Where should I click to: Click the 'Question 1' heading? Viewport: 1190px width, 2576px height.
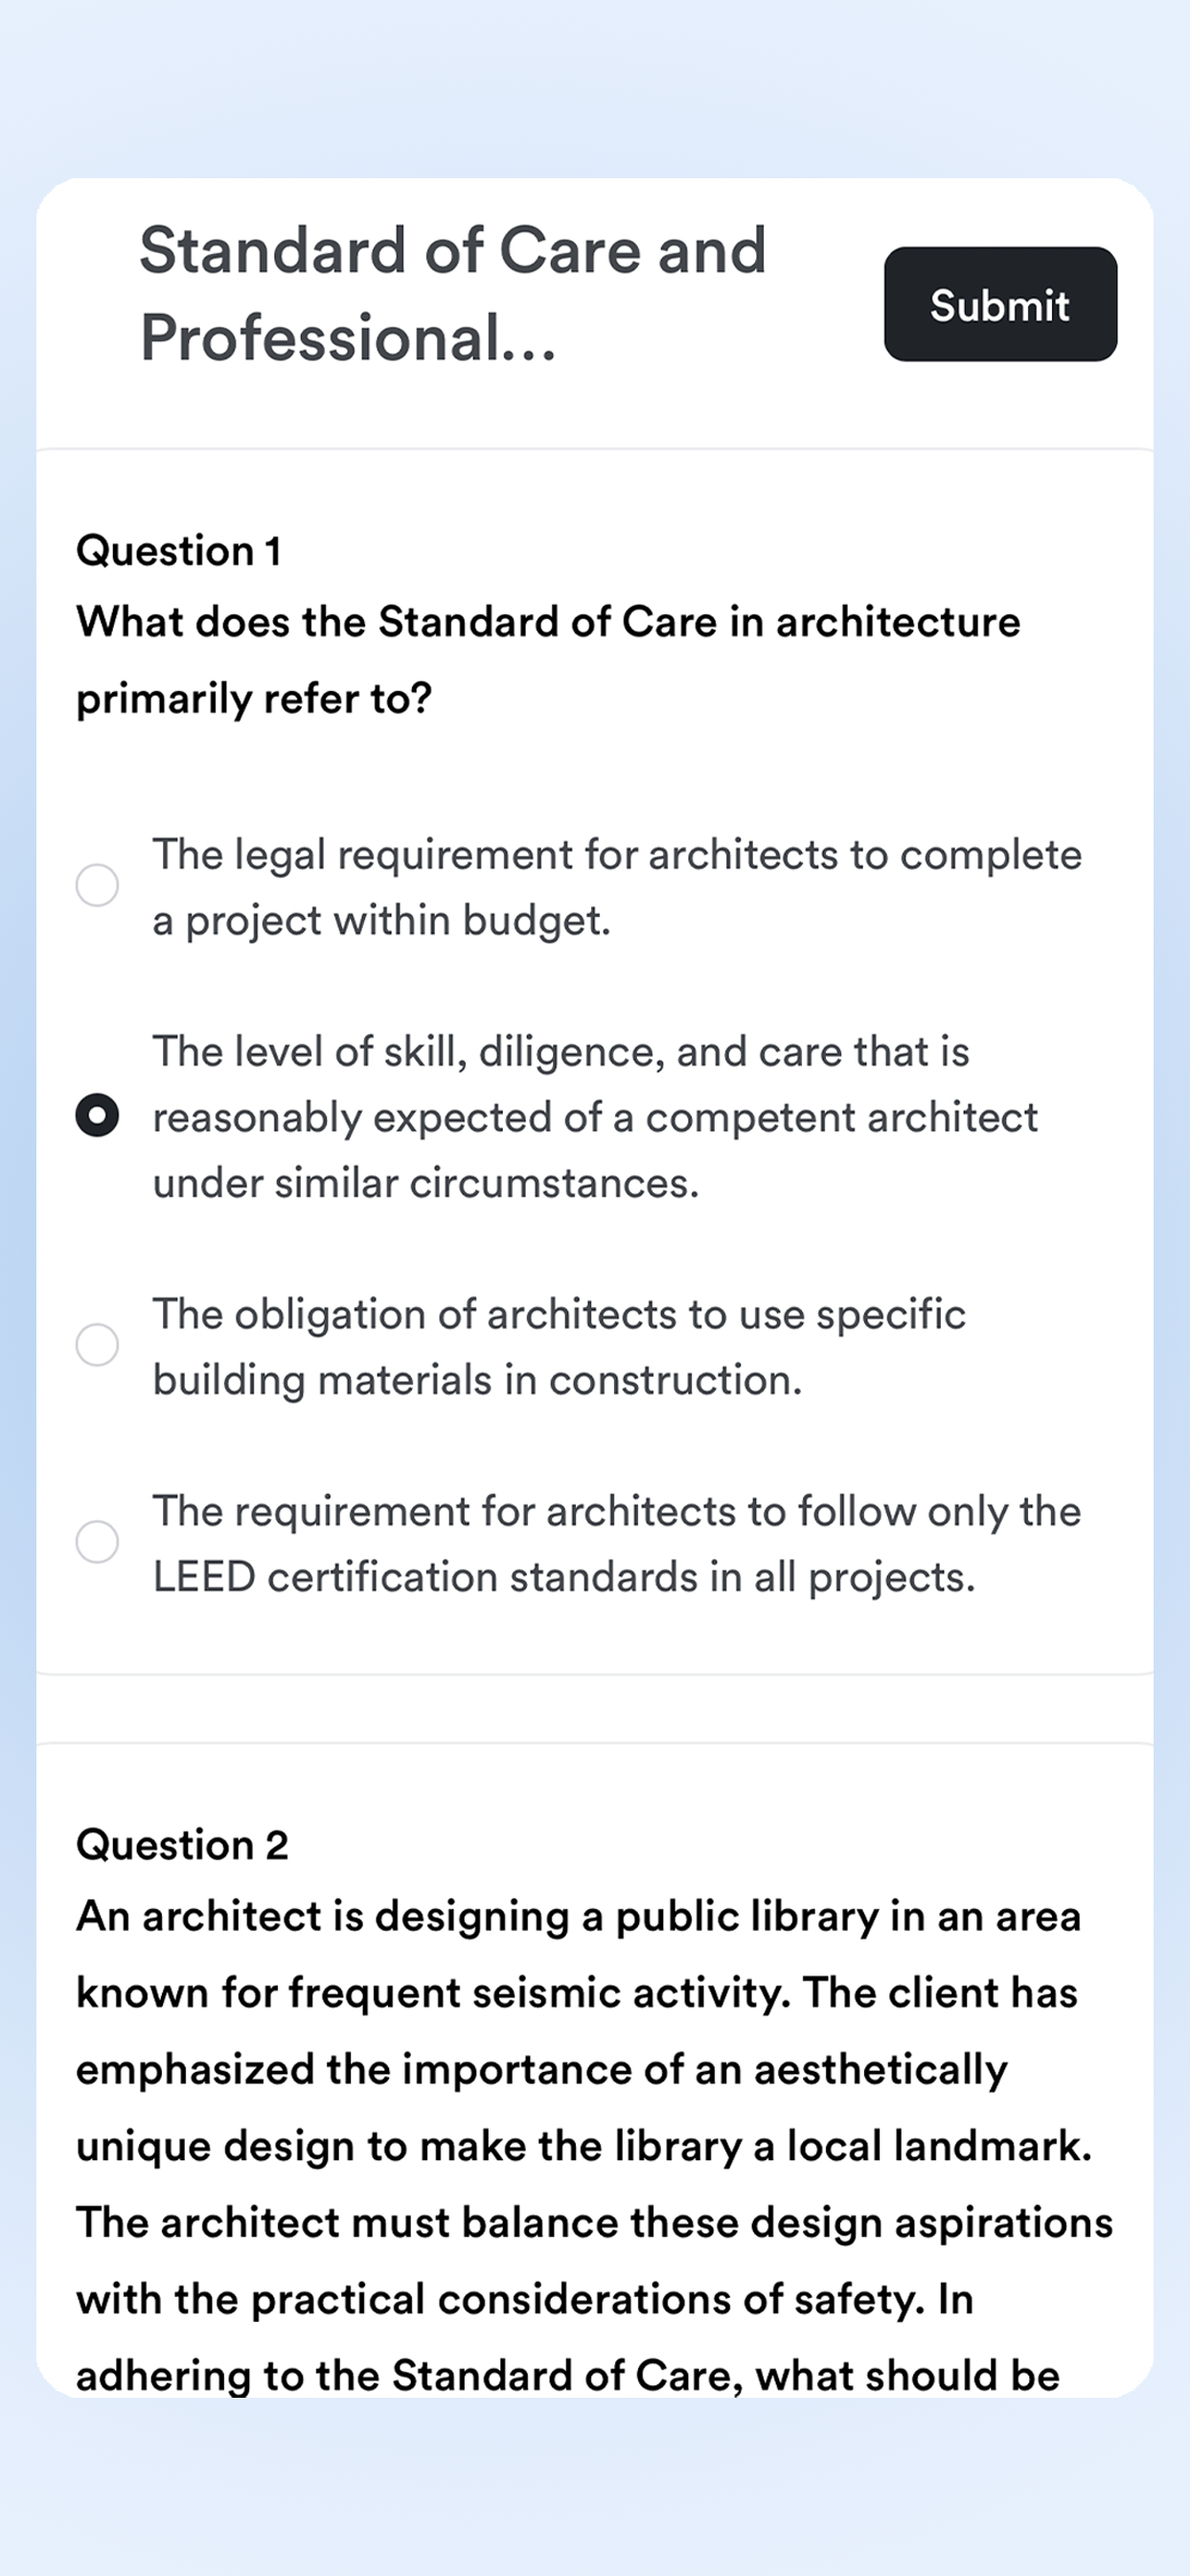[179, 550]
